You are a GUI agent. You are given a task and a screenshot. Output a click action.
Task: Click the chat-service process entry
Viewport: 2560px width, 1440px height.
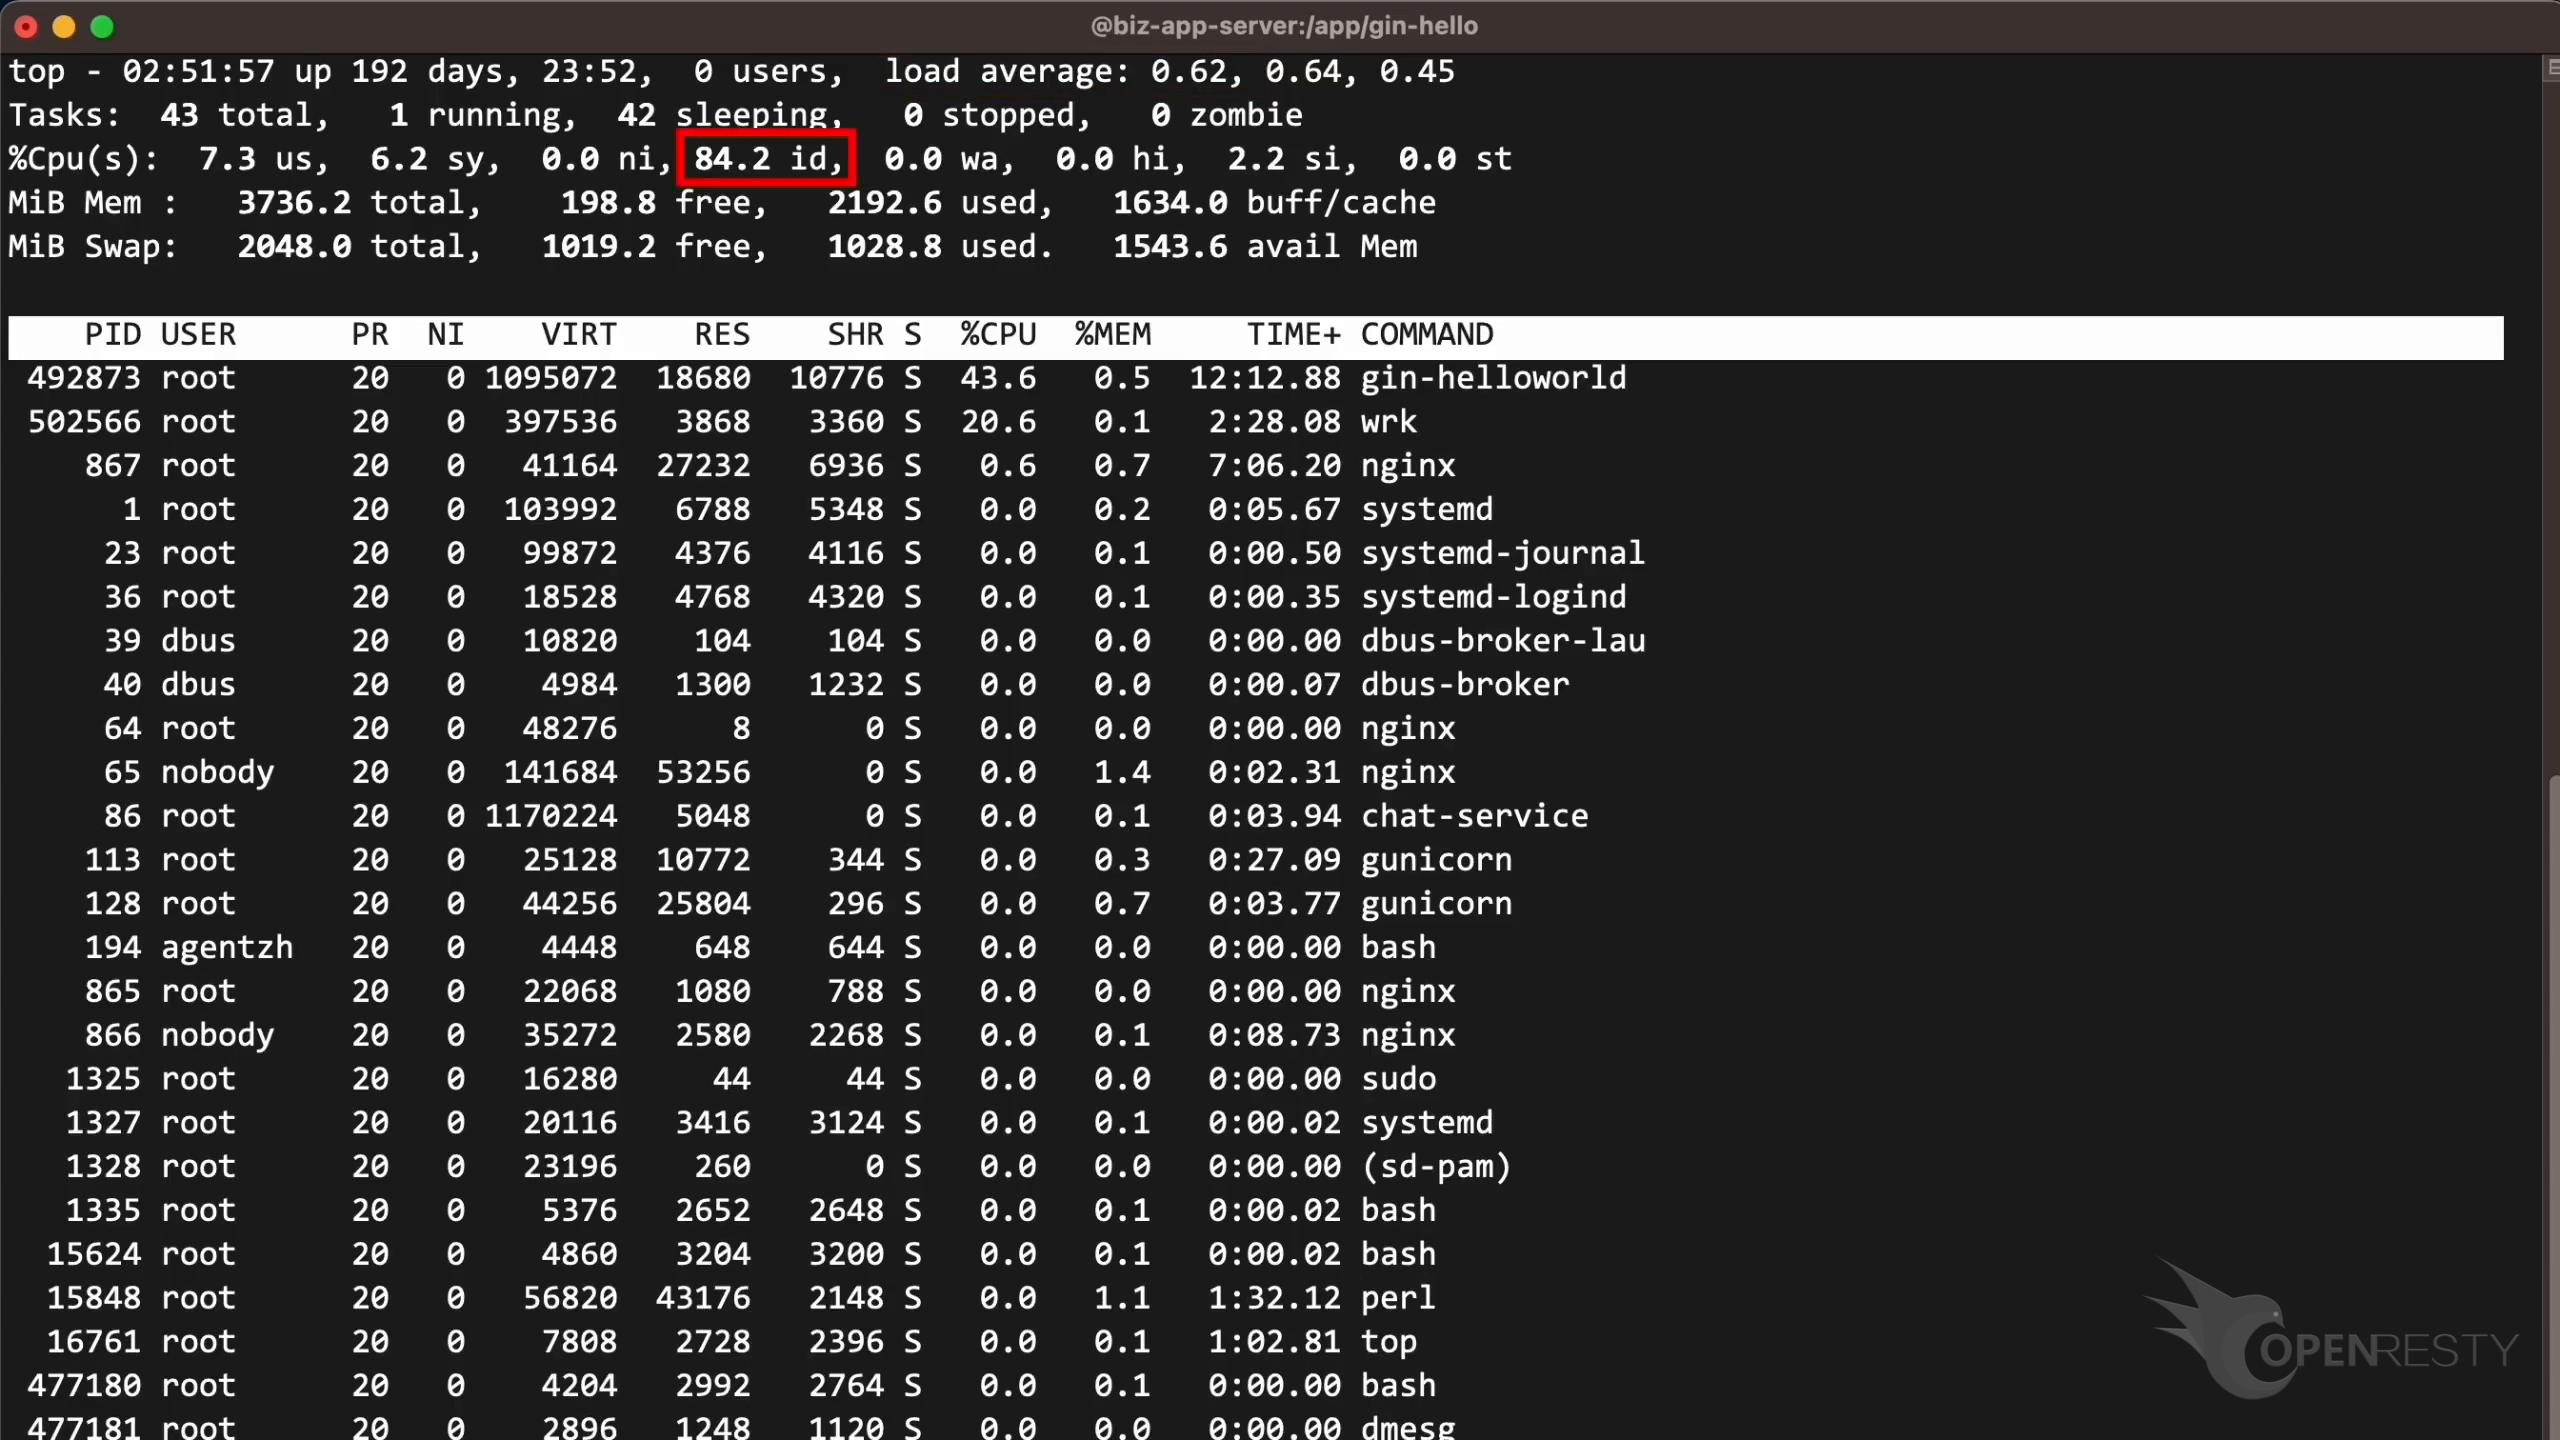1473,817
